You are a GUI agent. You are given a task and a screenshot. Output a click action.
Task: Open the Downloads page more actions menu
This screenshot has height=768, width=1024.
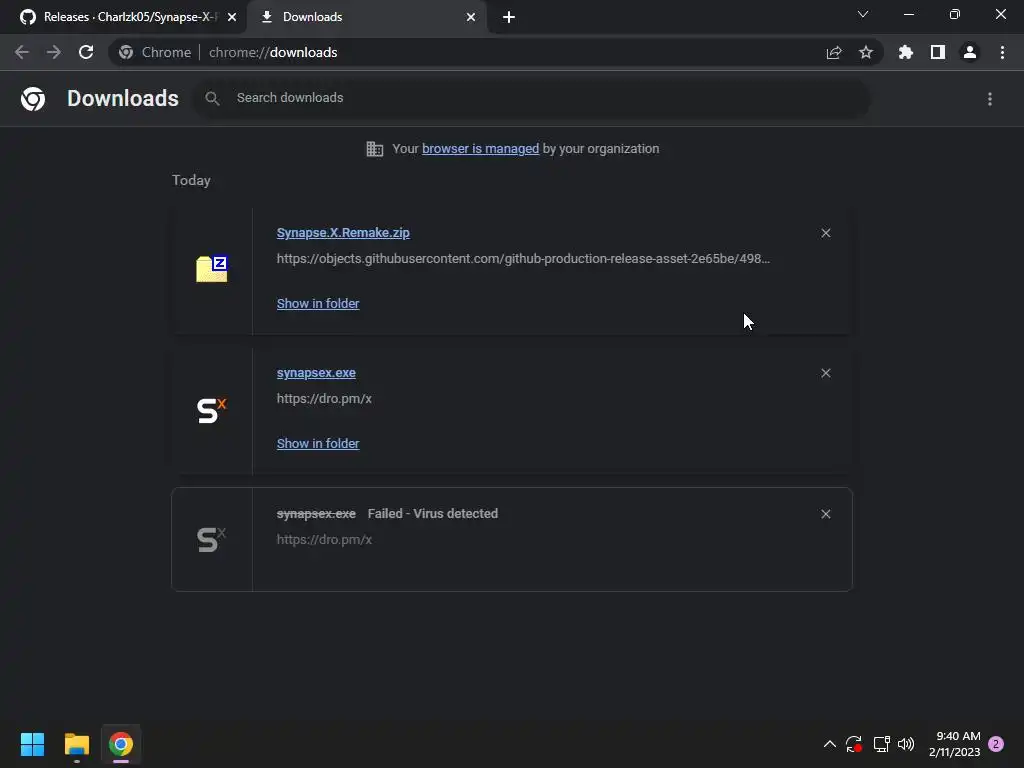[990, 99]
